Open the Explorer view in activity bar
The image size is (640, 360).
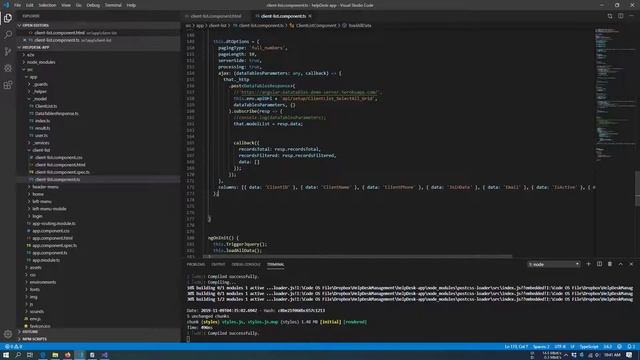(8, 18)
